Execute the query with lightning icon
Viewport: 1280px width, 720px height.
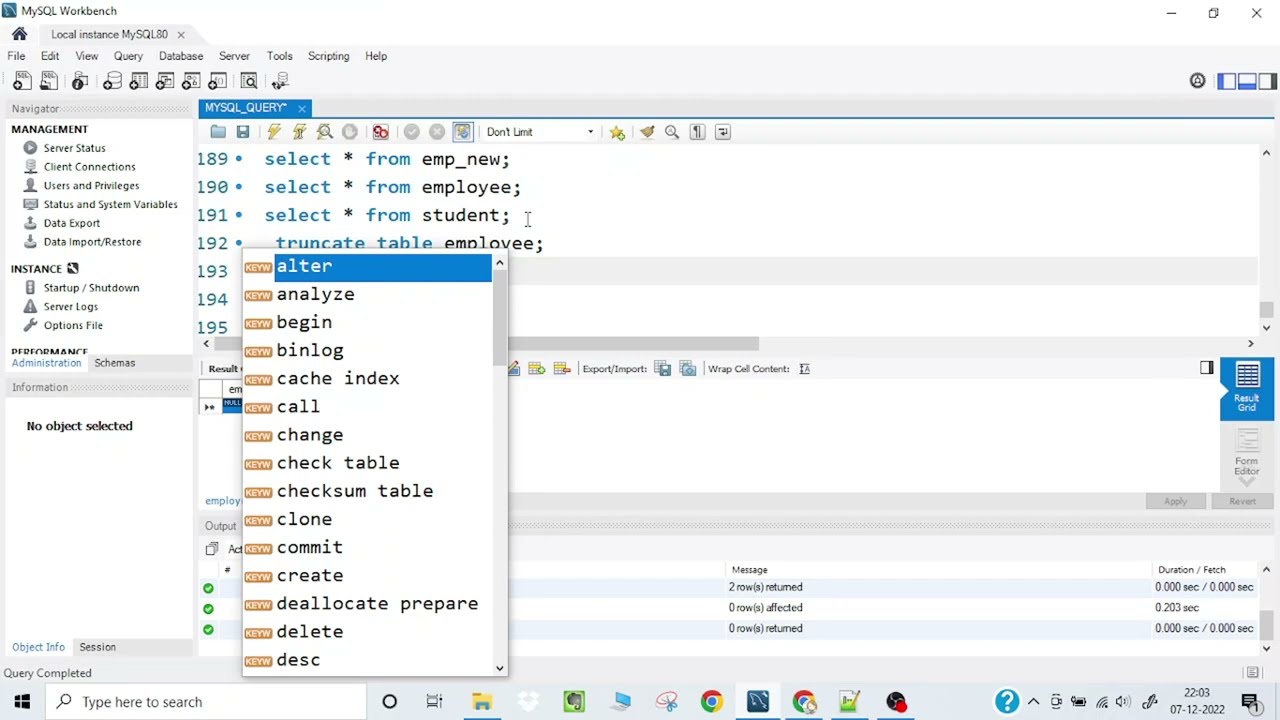coord(274,132)
